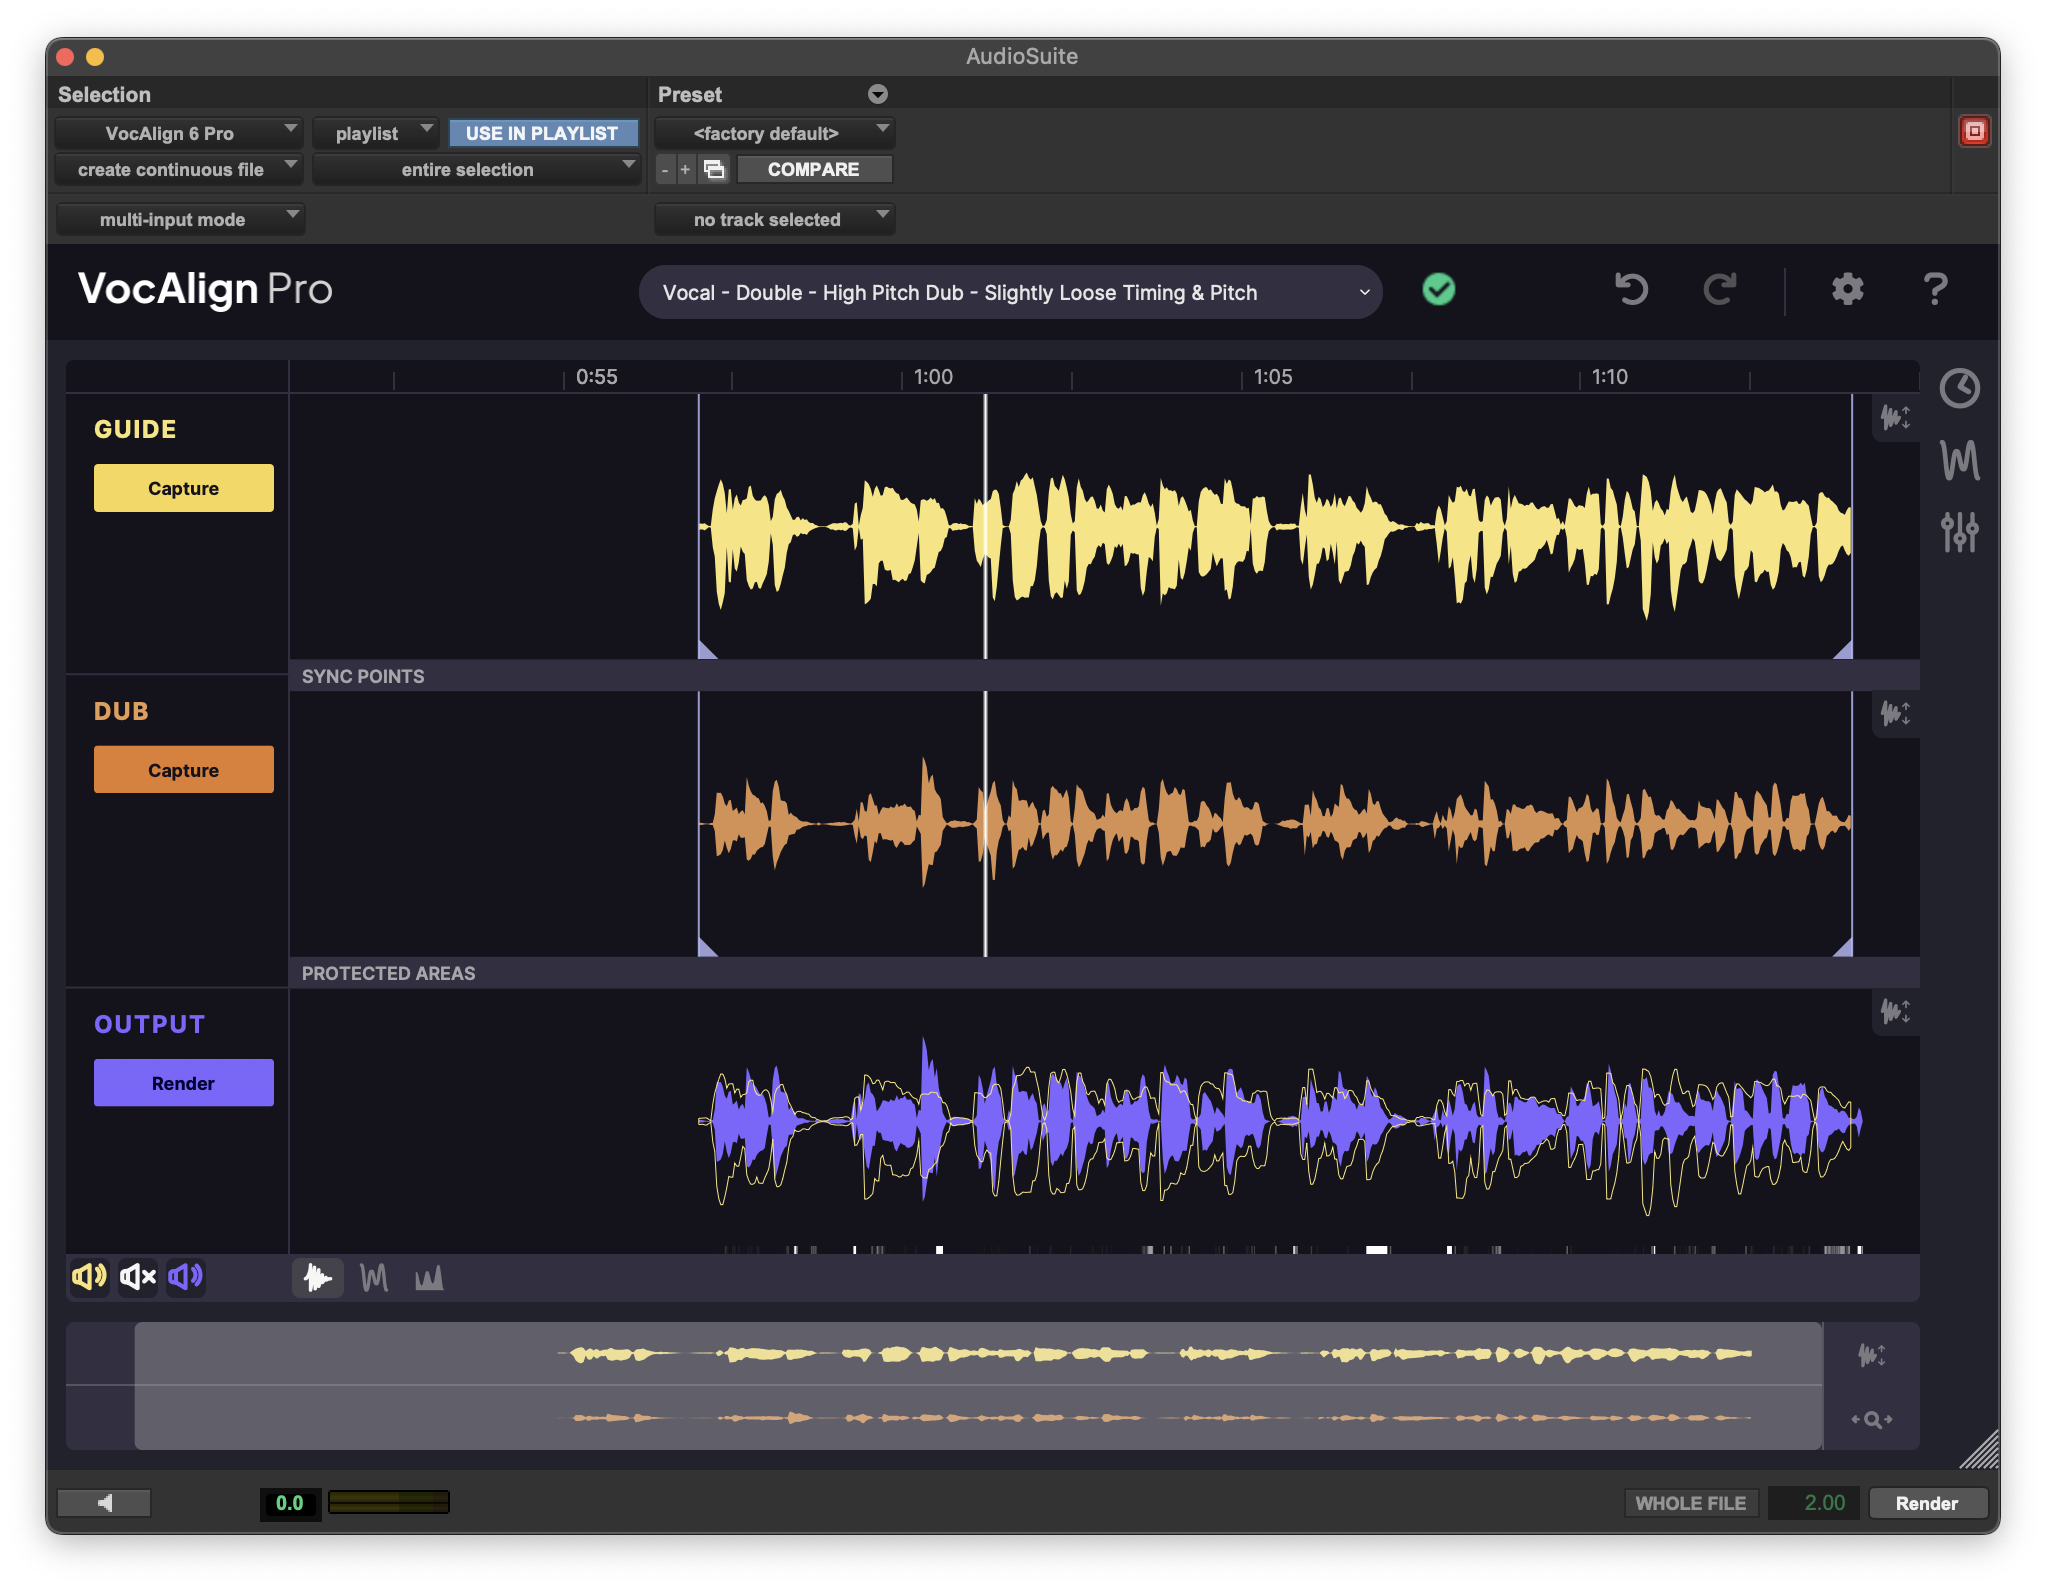Viewport: 2046px width, 1588px height.
Task: Open the help question mark
Action: pos(1935,290)
